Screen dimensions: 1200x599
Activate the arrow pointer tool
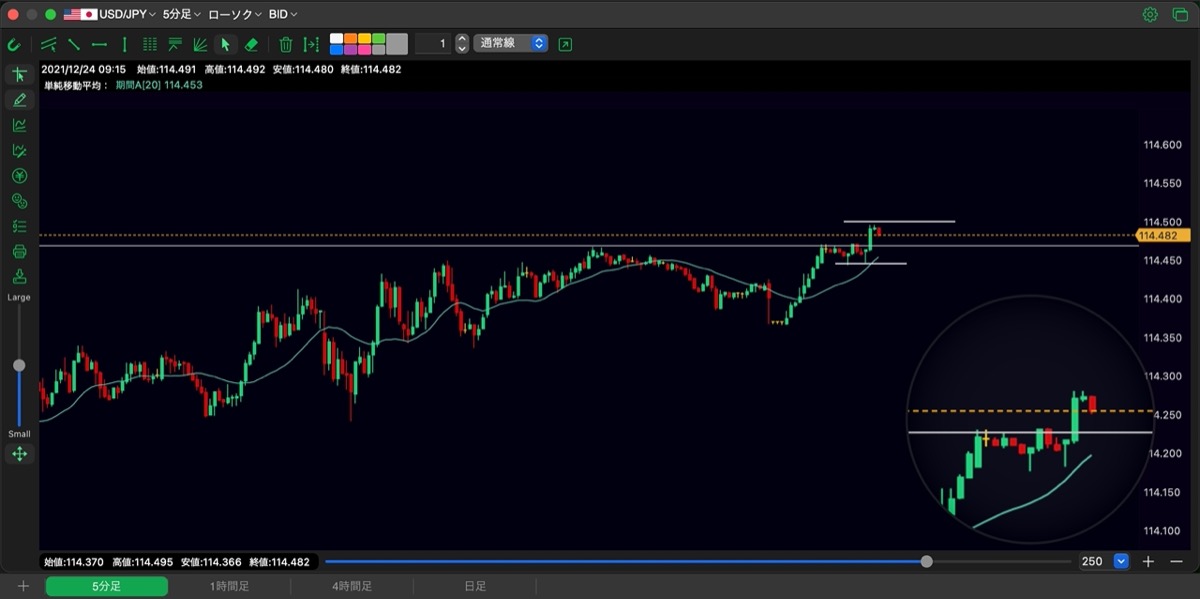226,44
